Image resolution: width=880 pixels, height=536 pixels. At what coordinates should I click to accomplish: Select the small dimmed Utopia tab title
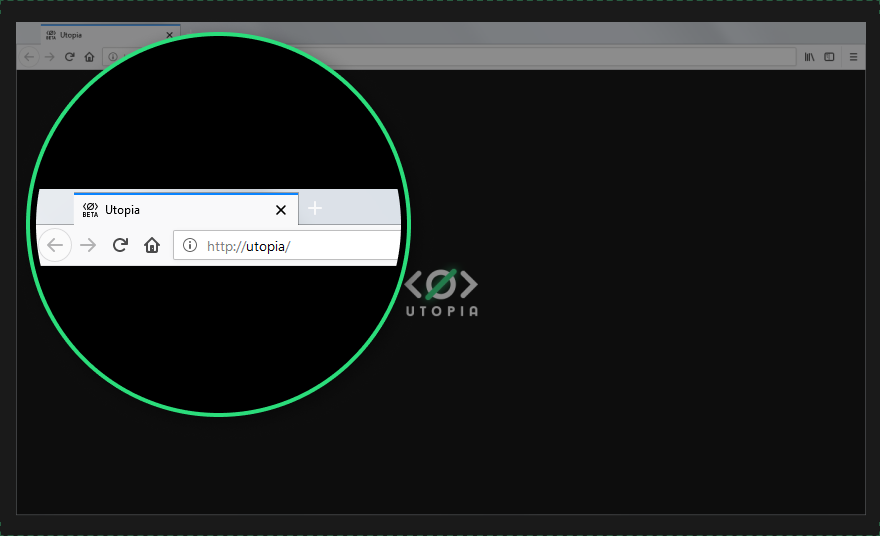pyautogui.click(x=71, y=35)
